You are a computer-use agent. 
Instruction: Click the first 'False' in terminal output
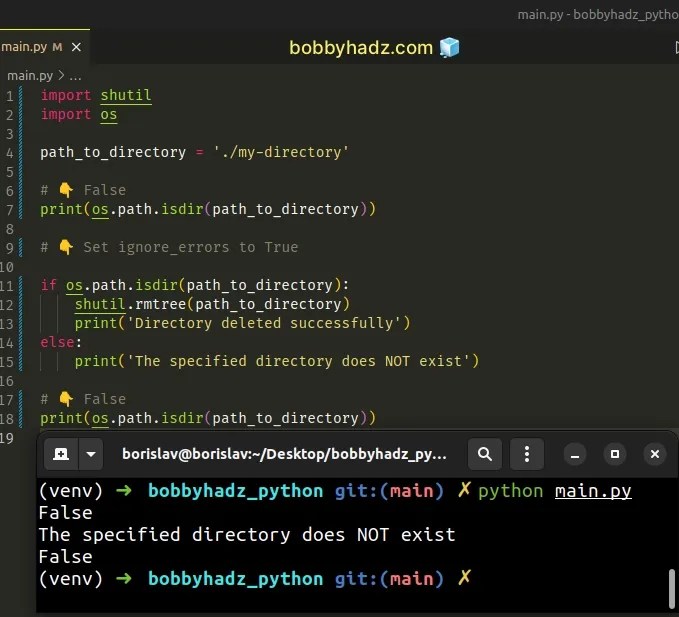65,513
